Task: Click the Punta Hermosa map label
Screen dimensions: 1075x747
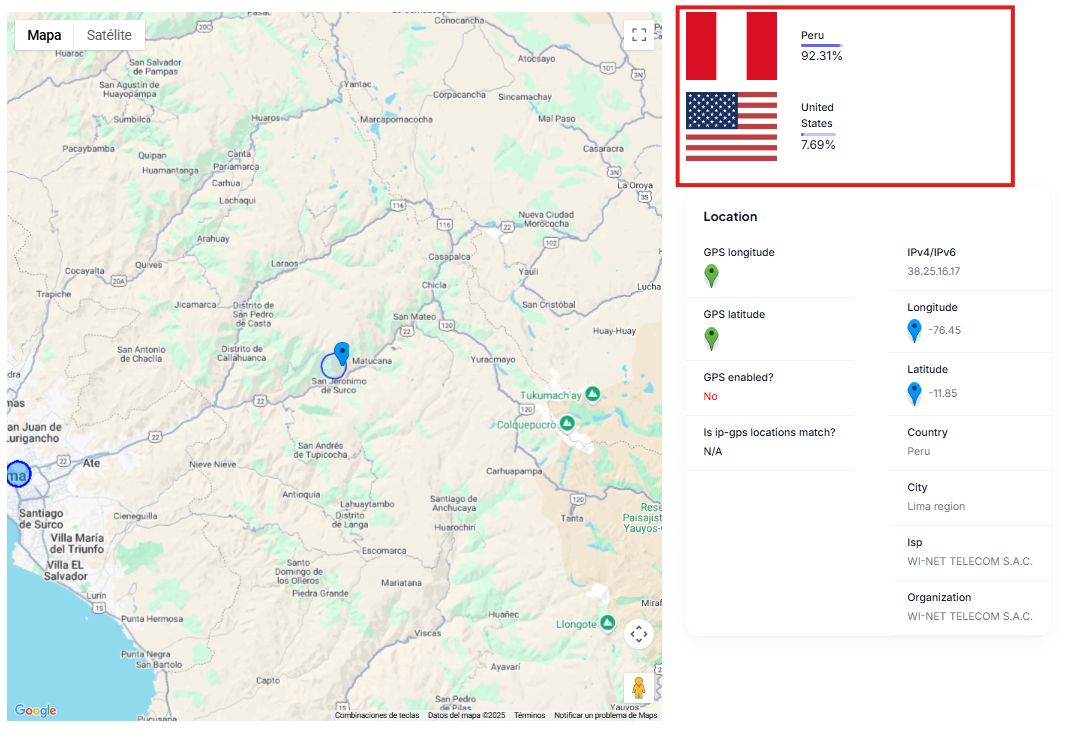Action: 152,619
